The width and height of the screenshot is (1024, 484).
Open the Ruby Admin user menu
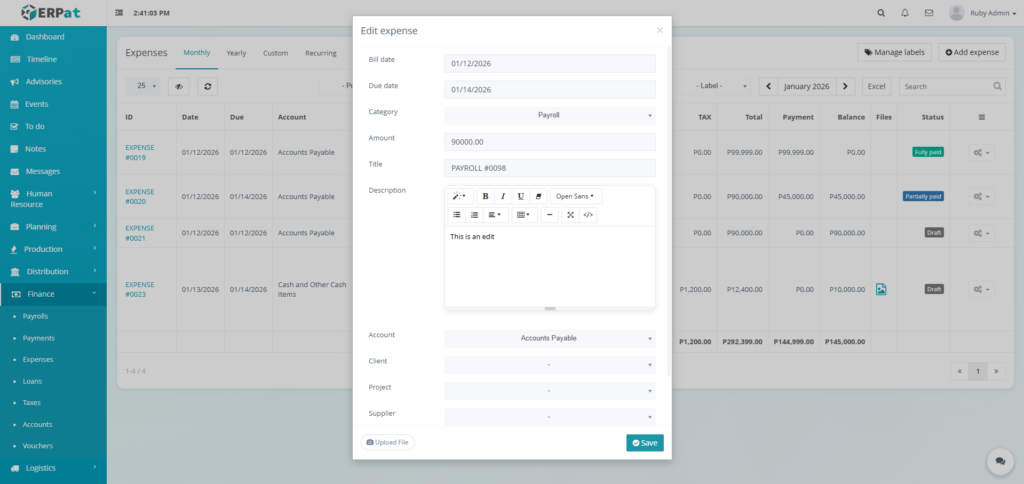[x=983, y=13]
